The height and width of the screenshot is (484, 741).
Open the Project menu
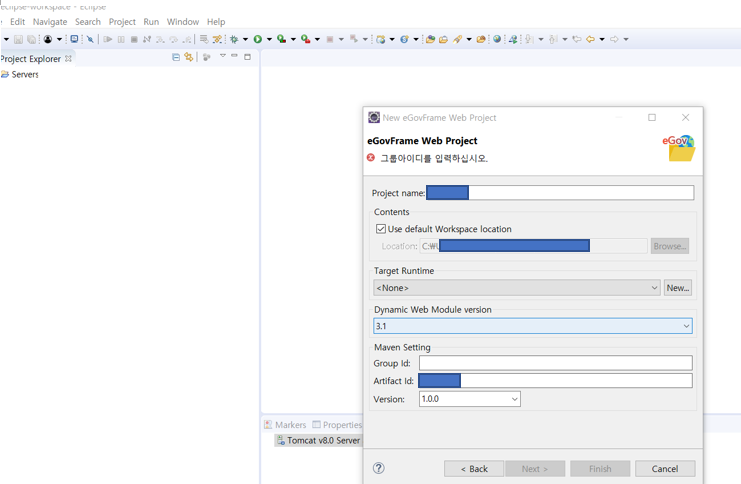click(122, 22)
